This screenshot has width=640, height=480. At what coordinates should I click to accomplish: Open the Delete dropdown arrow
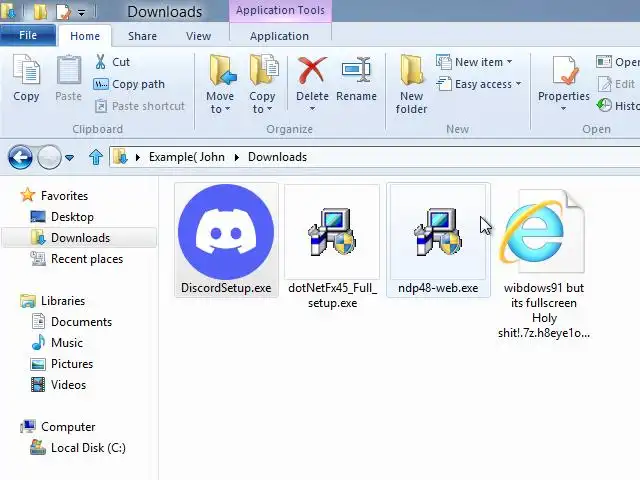click(312, 109)
